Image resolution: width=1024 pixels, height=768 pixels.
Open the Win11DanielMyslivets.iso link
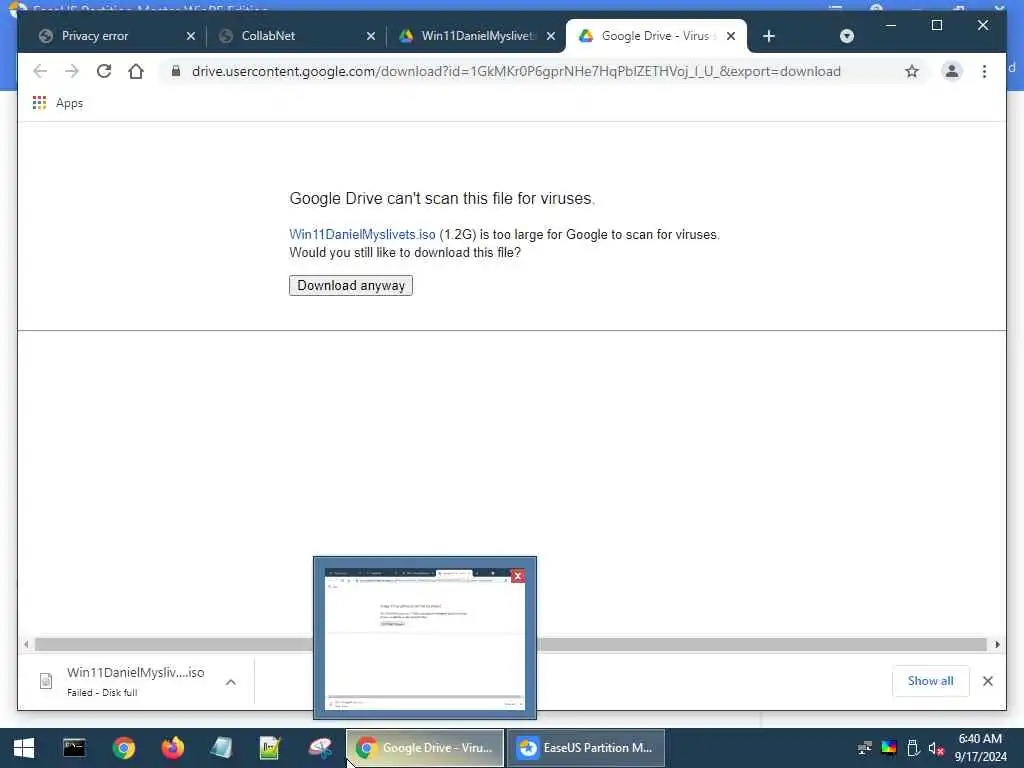click(362, 234)
